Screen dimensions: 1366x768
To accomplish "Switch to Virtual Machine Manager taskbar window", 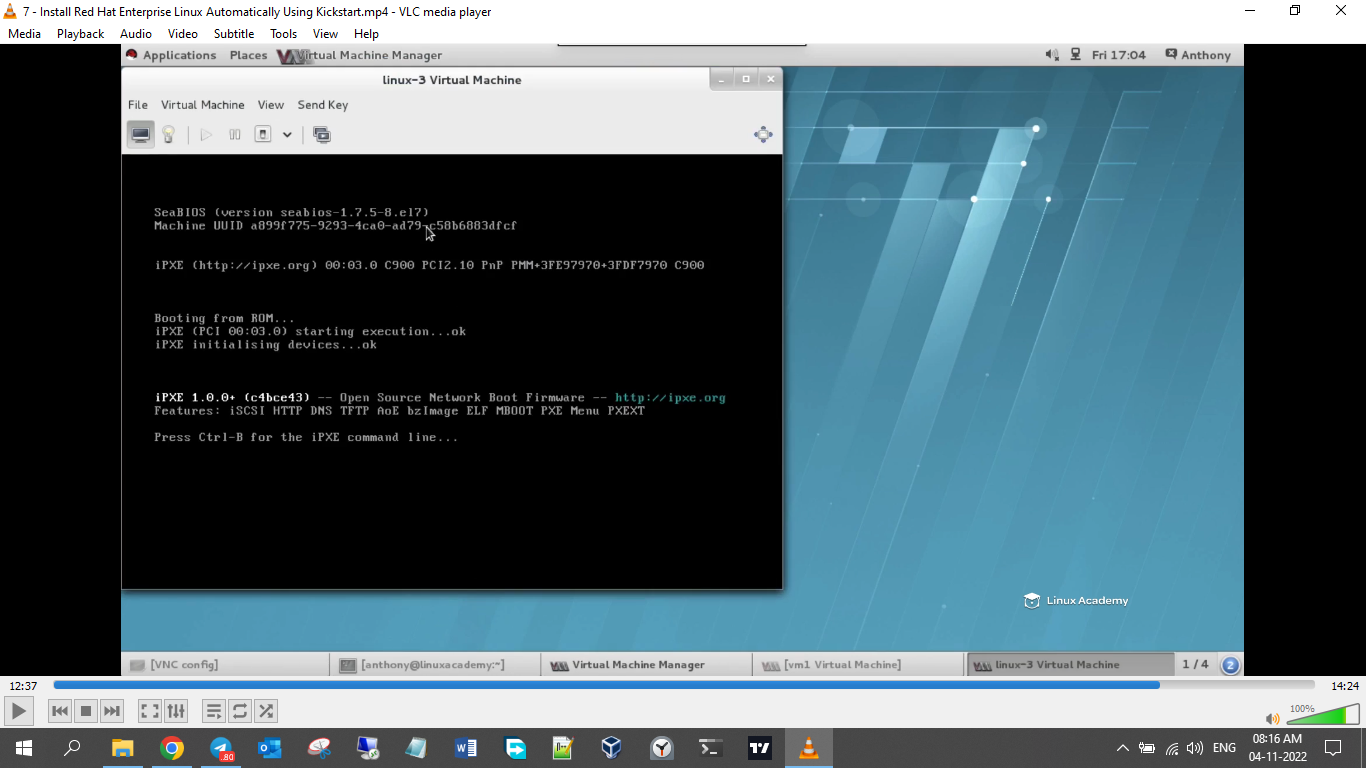I will click(646, 665).
